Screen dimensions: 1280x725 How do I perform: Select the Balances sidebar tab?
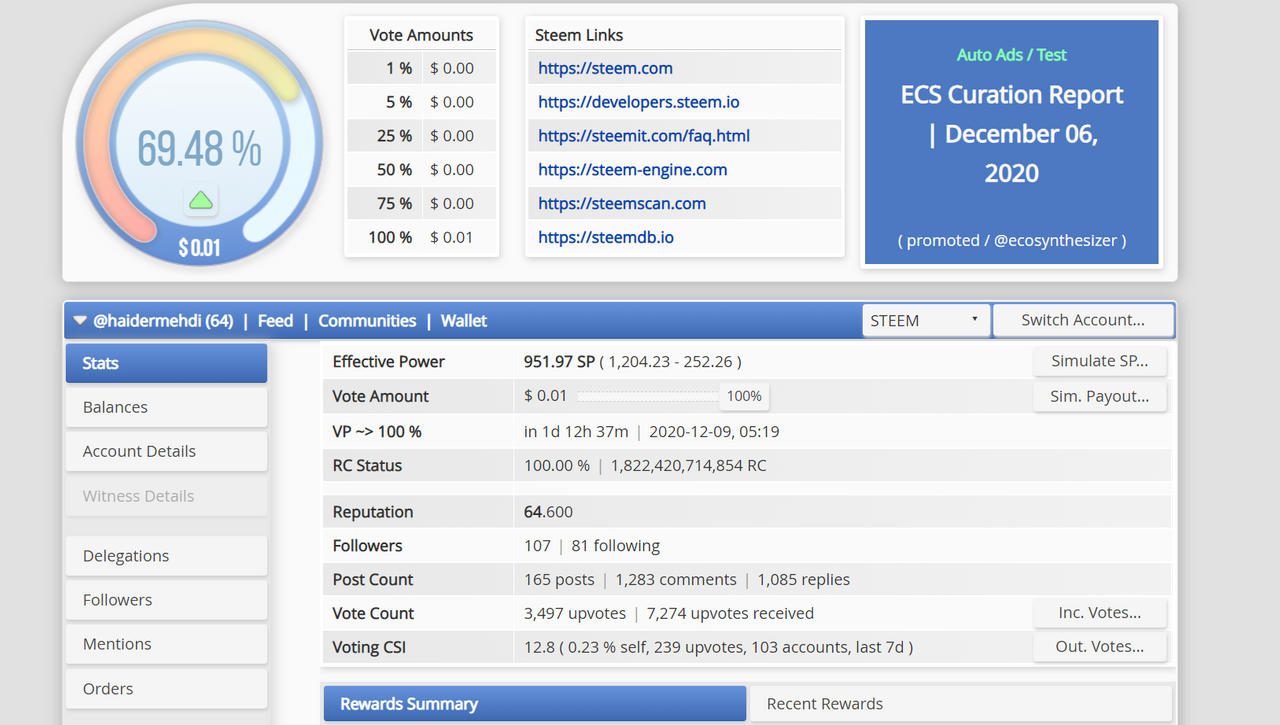point(166,407)
